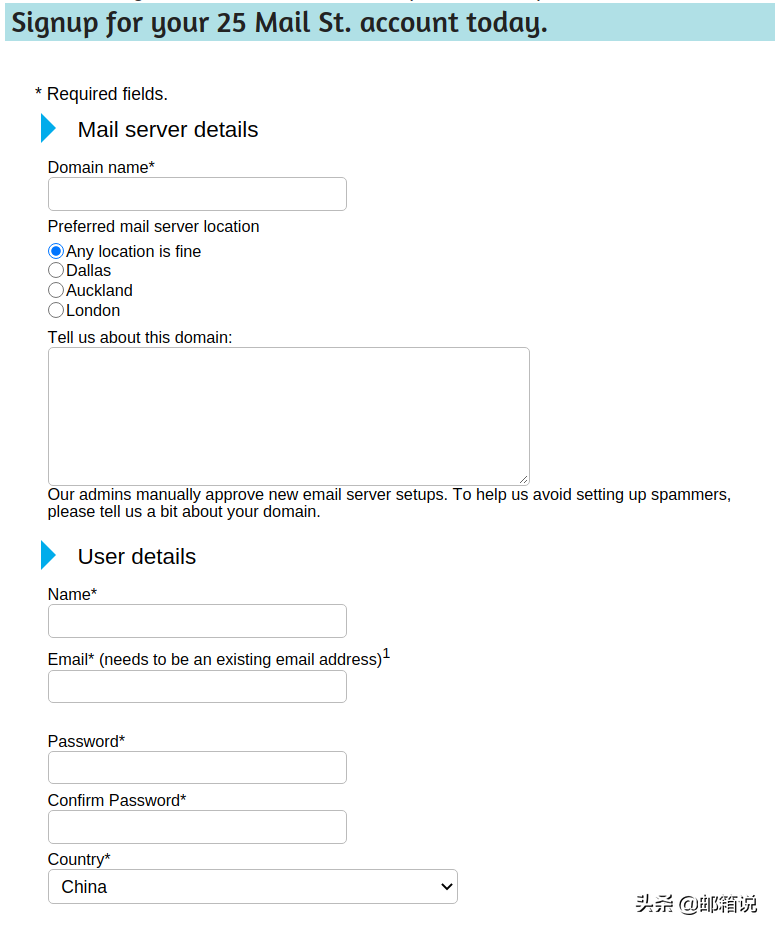This screenshot has width=775, height=931.
Task: Choose London as mail server location
Action: click(56, 310)
